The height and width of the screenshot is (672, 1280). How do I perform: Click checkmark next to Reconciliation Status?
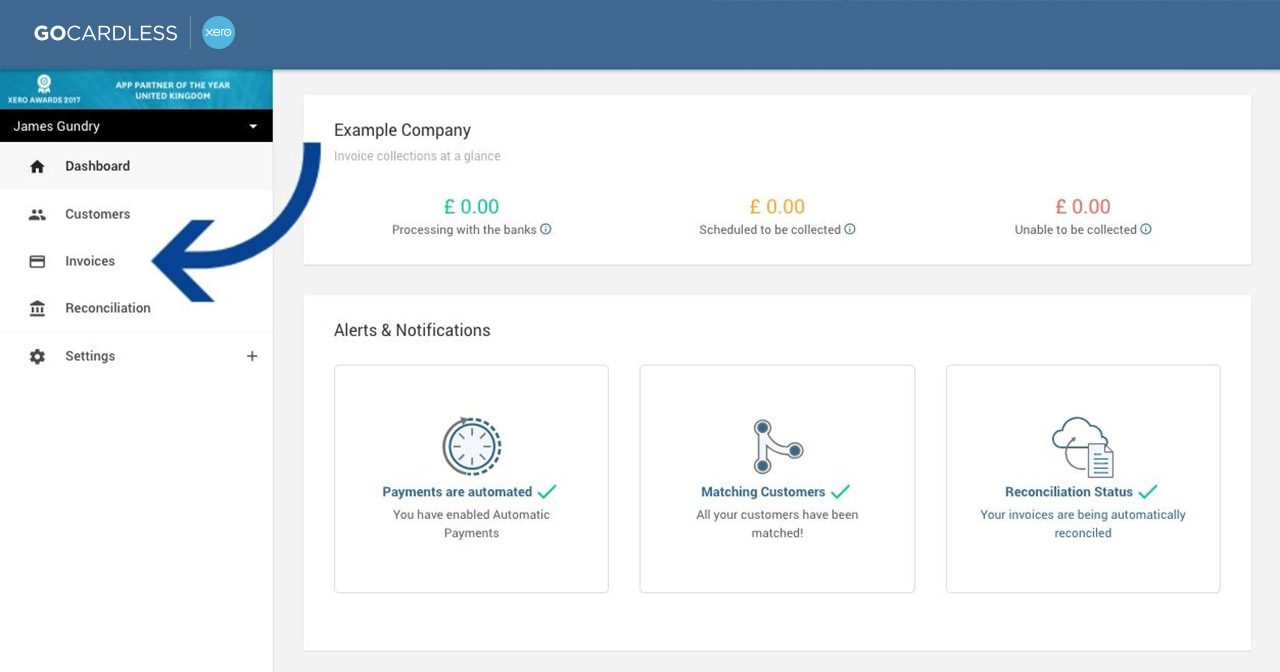coord(1148,491)
